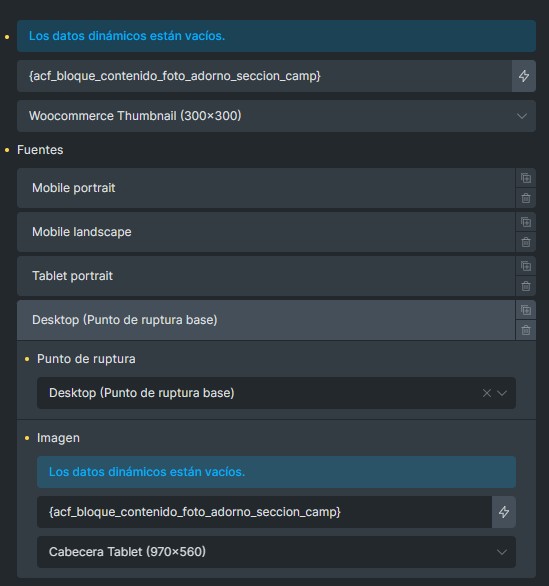Expand the Mobile landscape source item
The image size is (549, 586).
pos(266,232)
